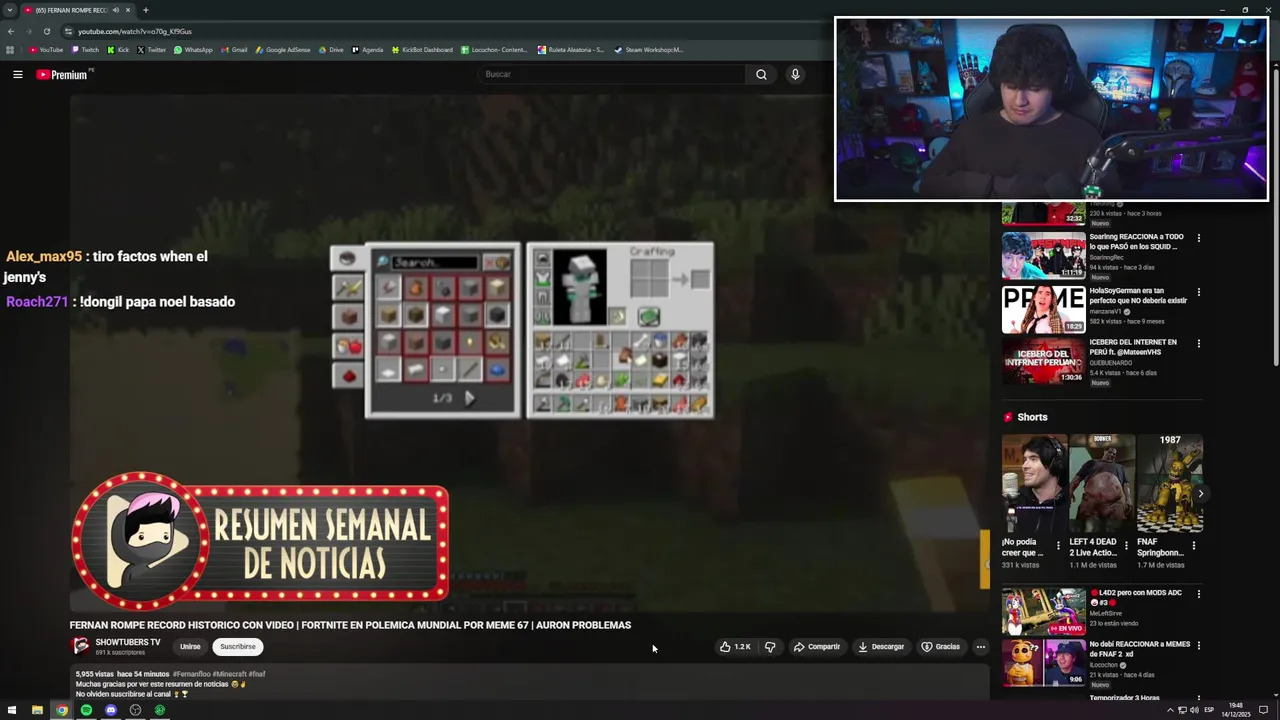Open options for HolaSoyGerman video
The height and width of the screenshot is (720, 1280).
tap(1198, 292)
